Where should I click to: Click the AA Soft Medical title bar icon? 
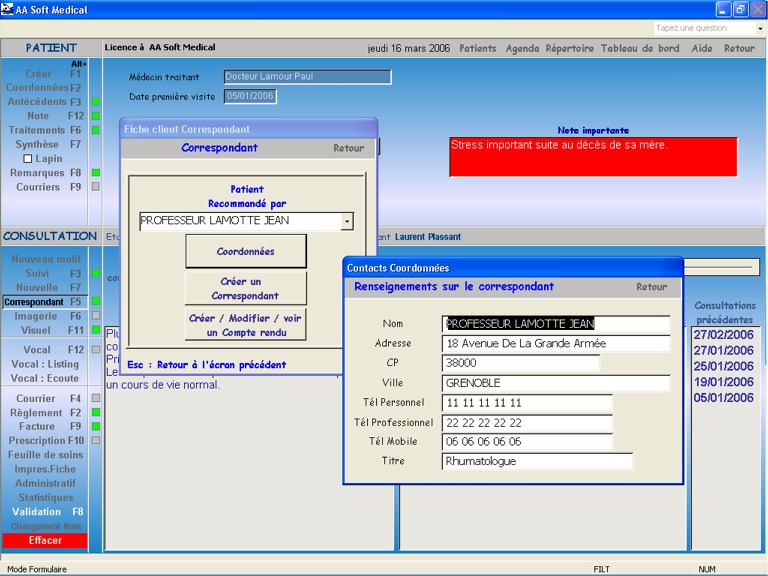pyautogui.click(x=7, y=9)
